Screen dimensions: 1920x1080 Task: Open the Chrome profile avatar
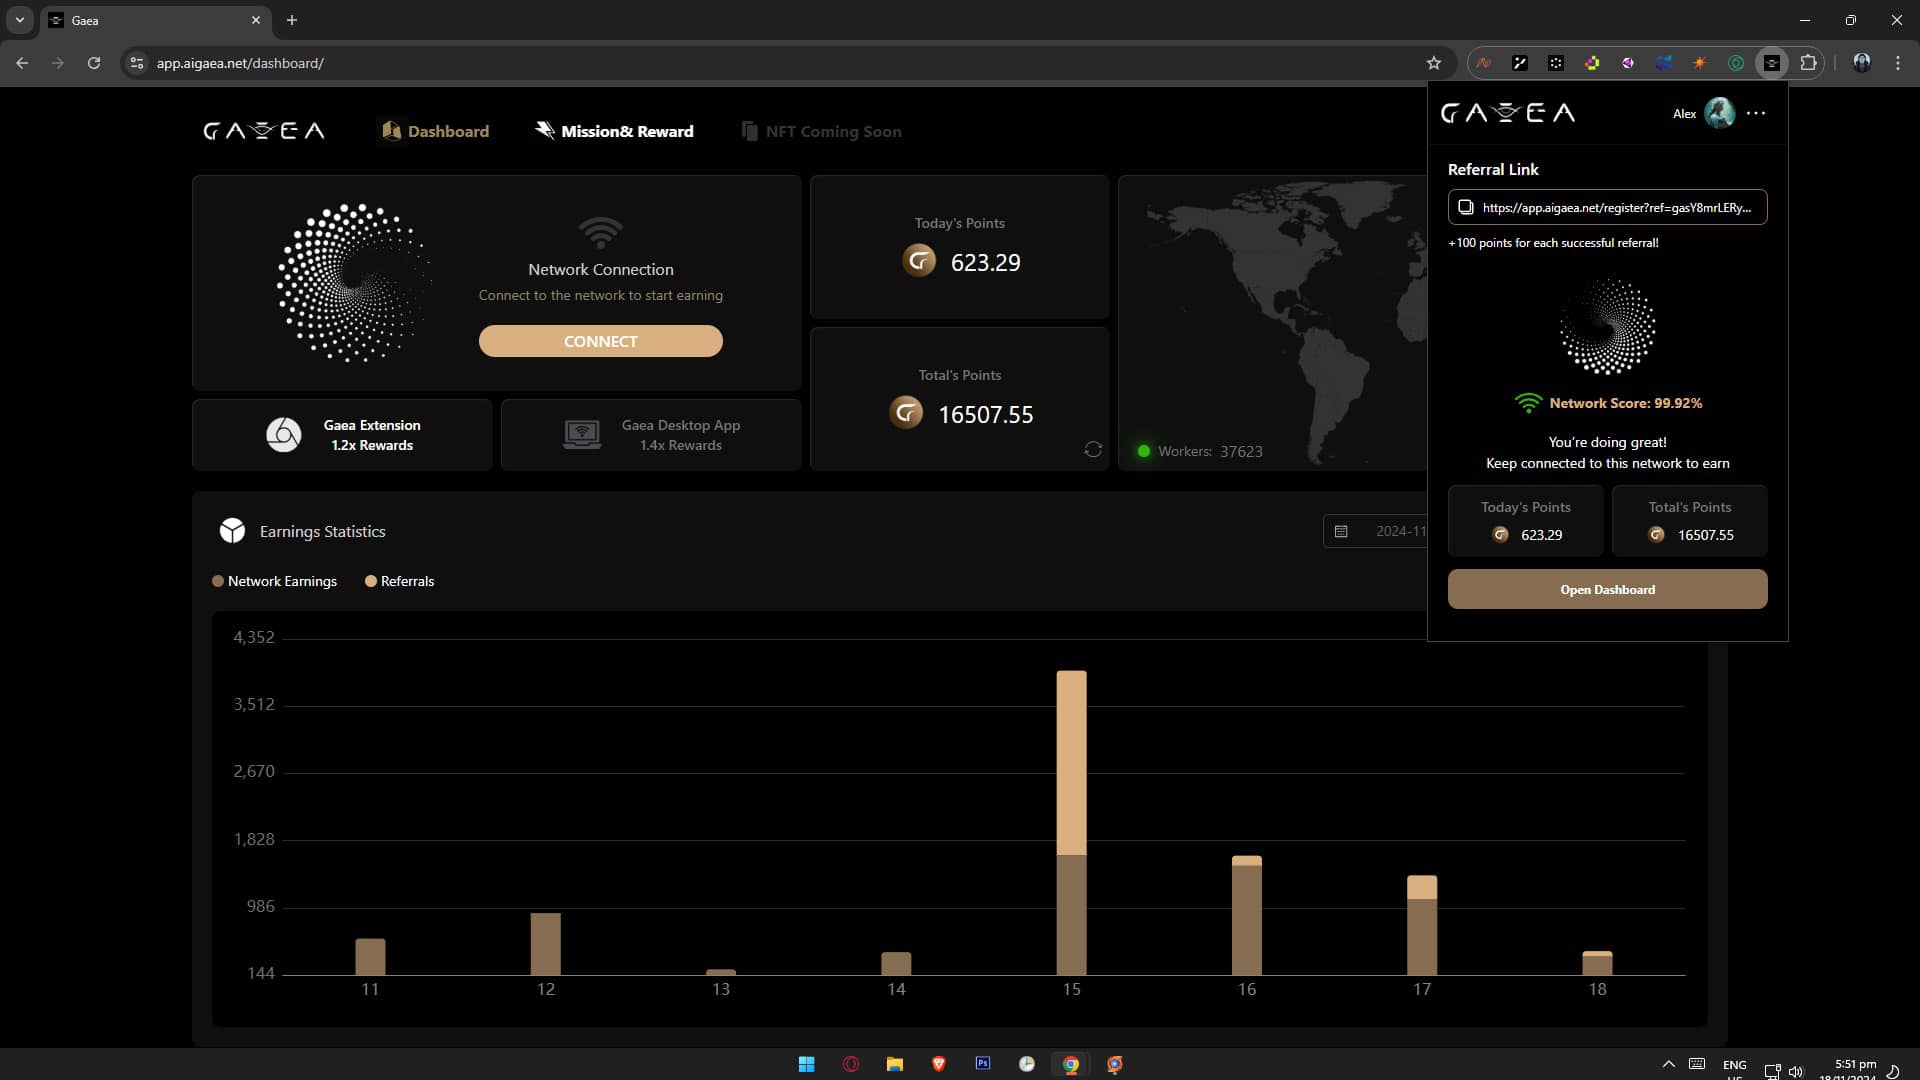pos(1861,63)
